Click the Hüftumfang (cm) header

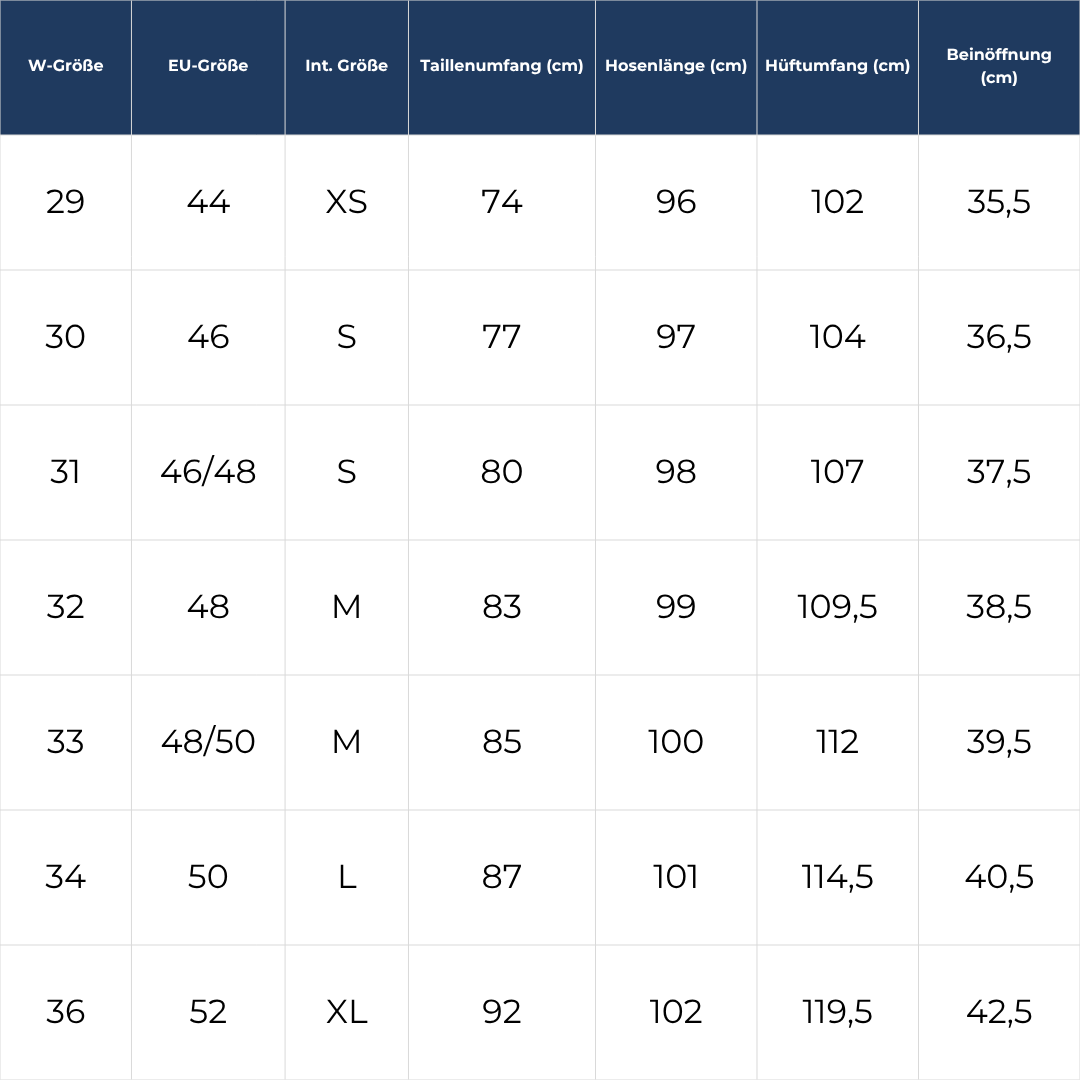(x=837, y=66)
